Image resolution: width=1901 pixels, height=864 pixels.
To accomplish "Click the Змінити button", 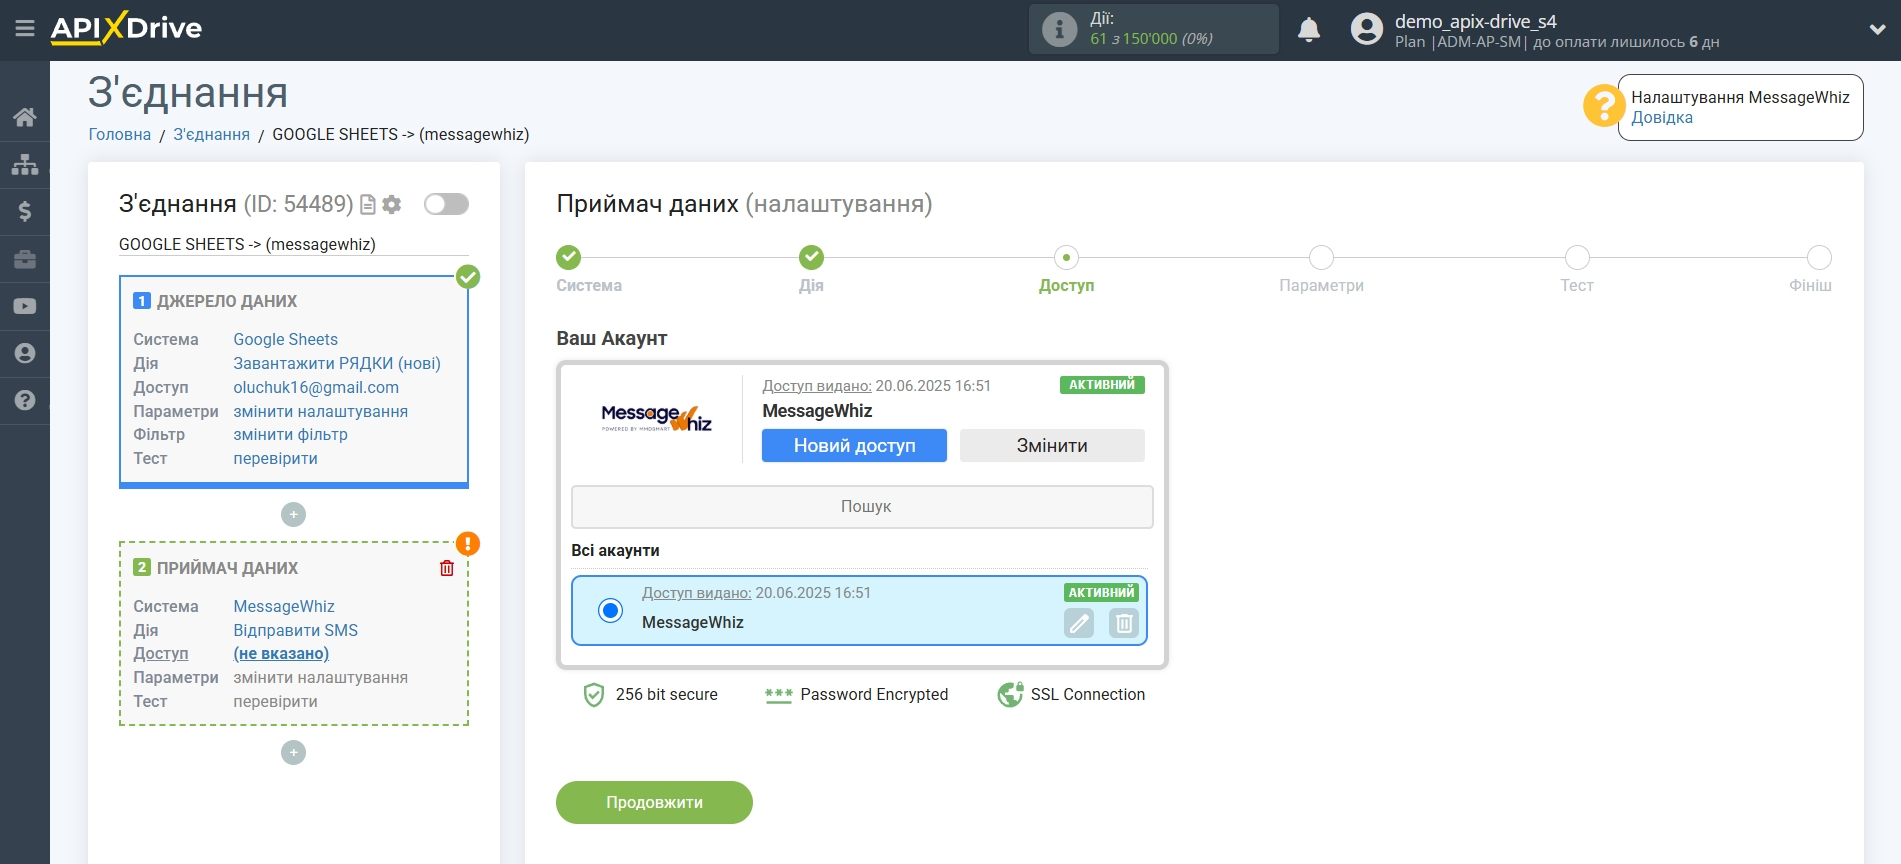I will tap(1052, 446).
